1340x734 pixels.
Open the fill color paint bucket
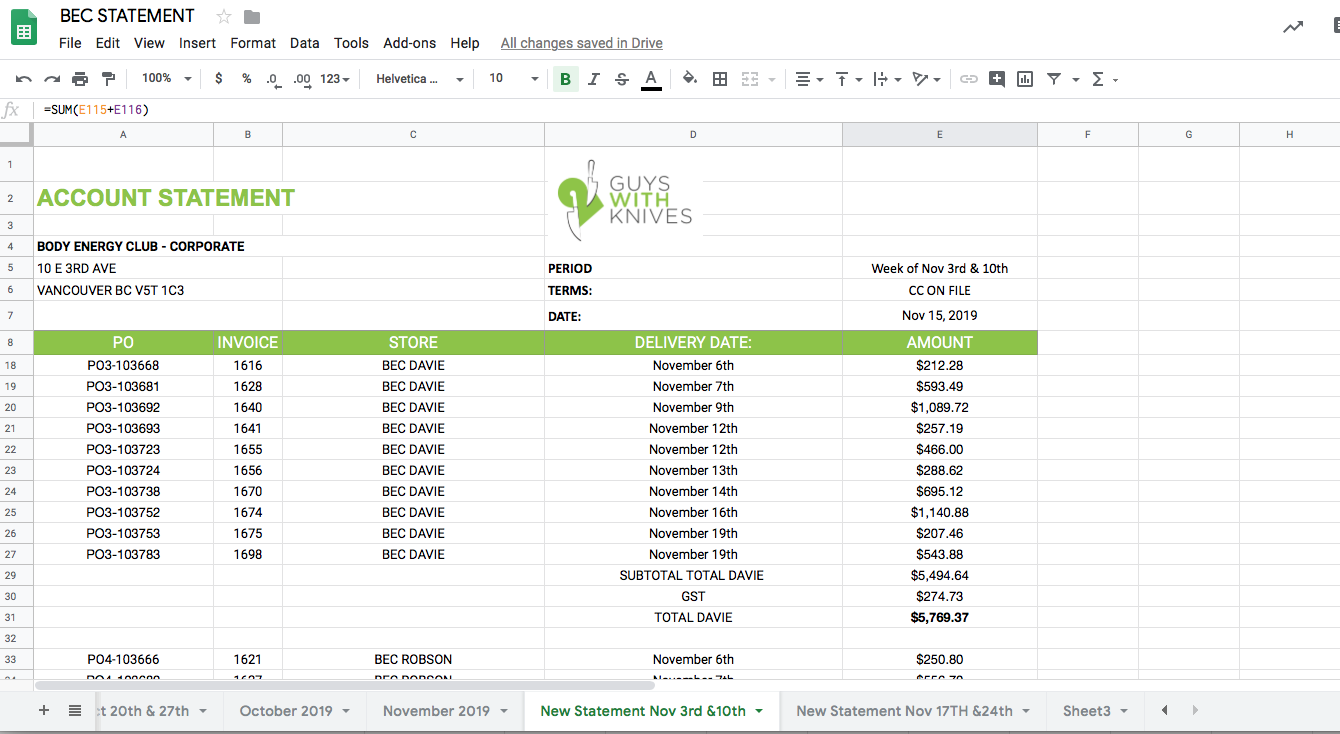coord(689,79)
